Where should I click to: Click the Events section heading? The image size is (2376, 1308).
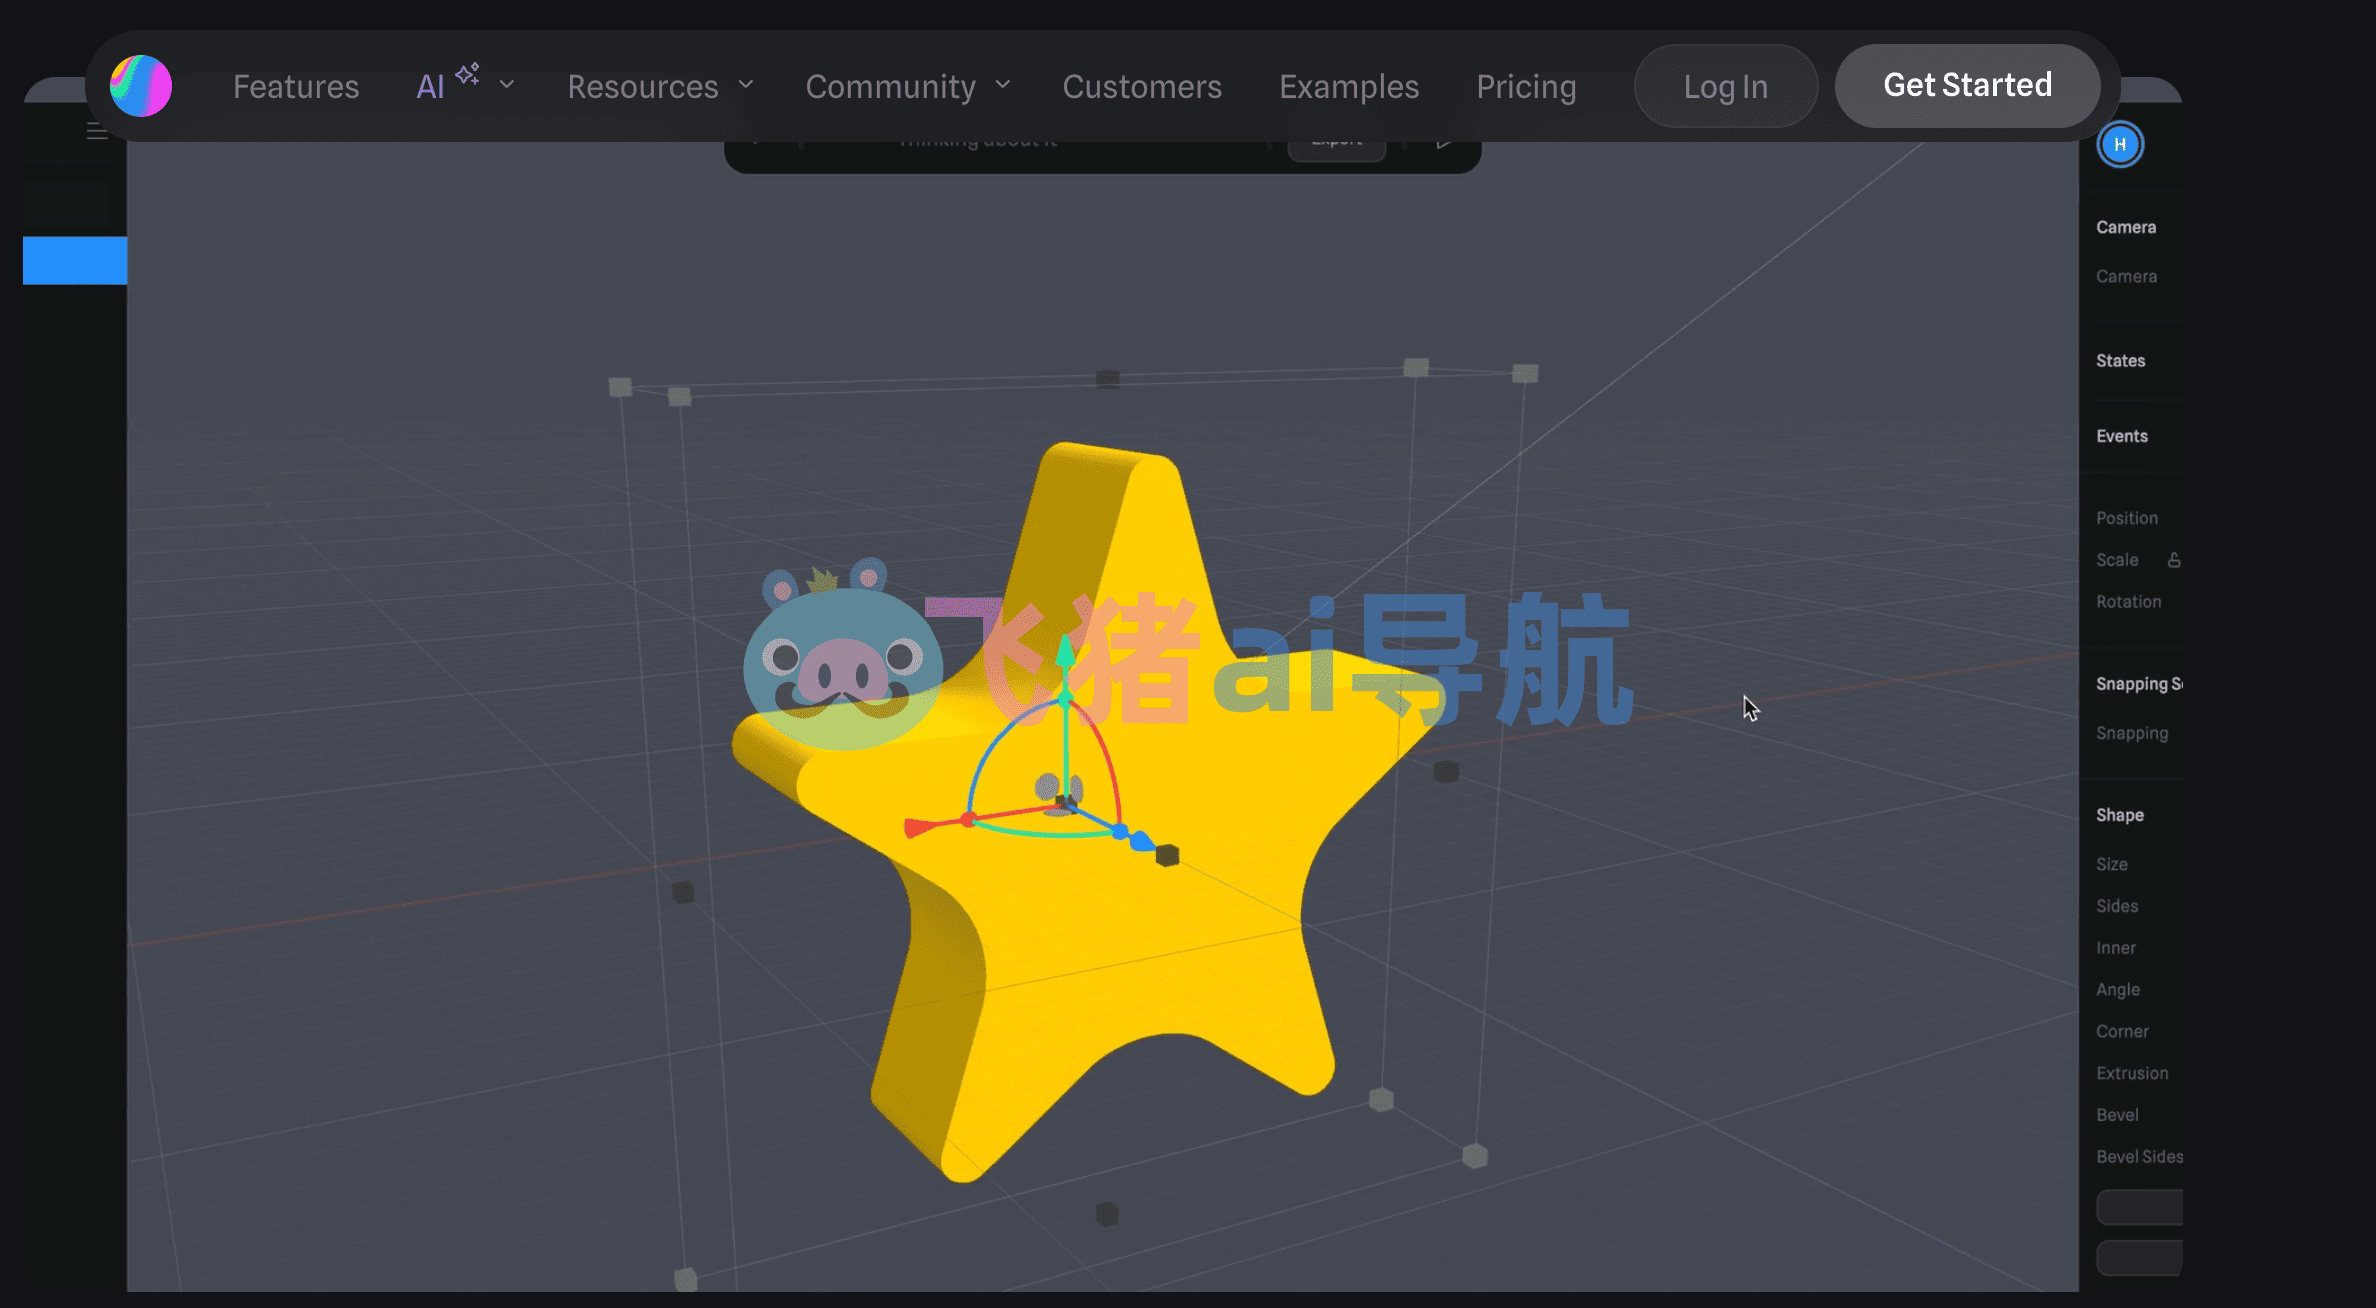click(2122, 436)
